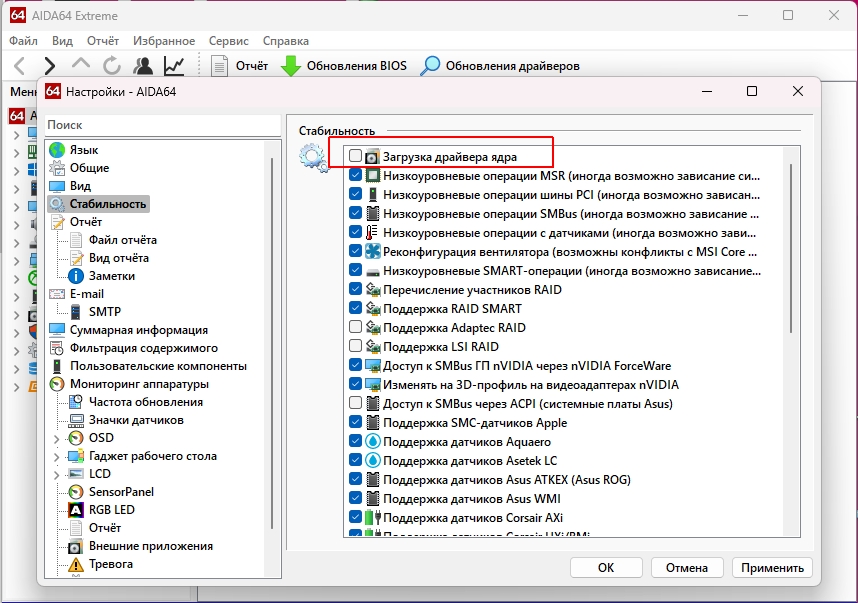The width and height of the screenshot is (858, 603).
Task: Uncheck Низкоуровневые операции шины PCI checkbox
Action: click(x=355, y=194)
